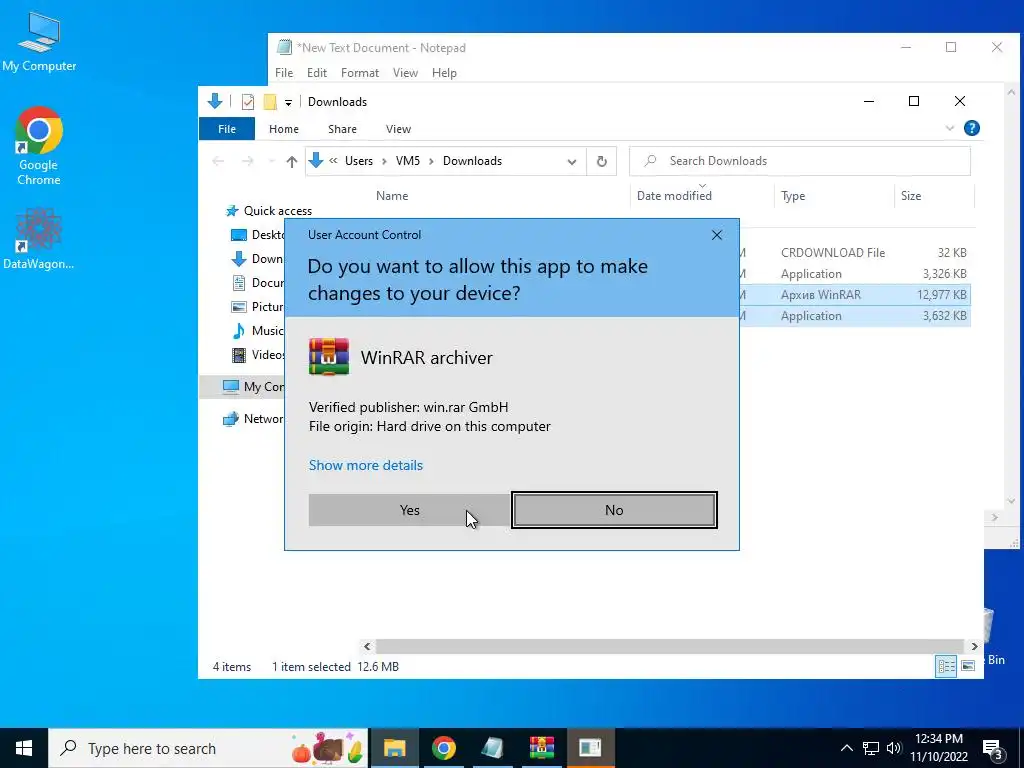Screen dimensions: 1024x768
Task: Open the Show more details link
Action: (x=366, y=465)
